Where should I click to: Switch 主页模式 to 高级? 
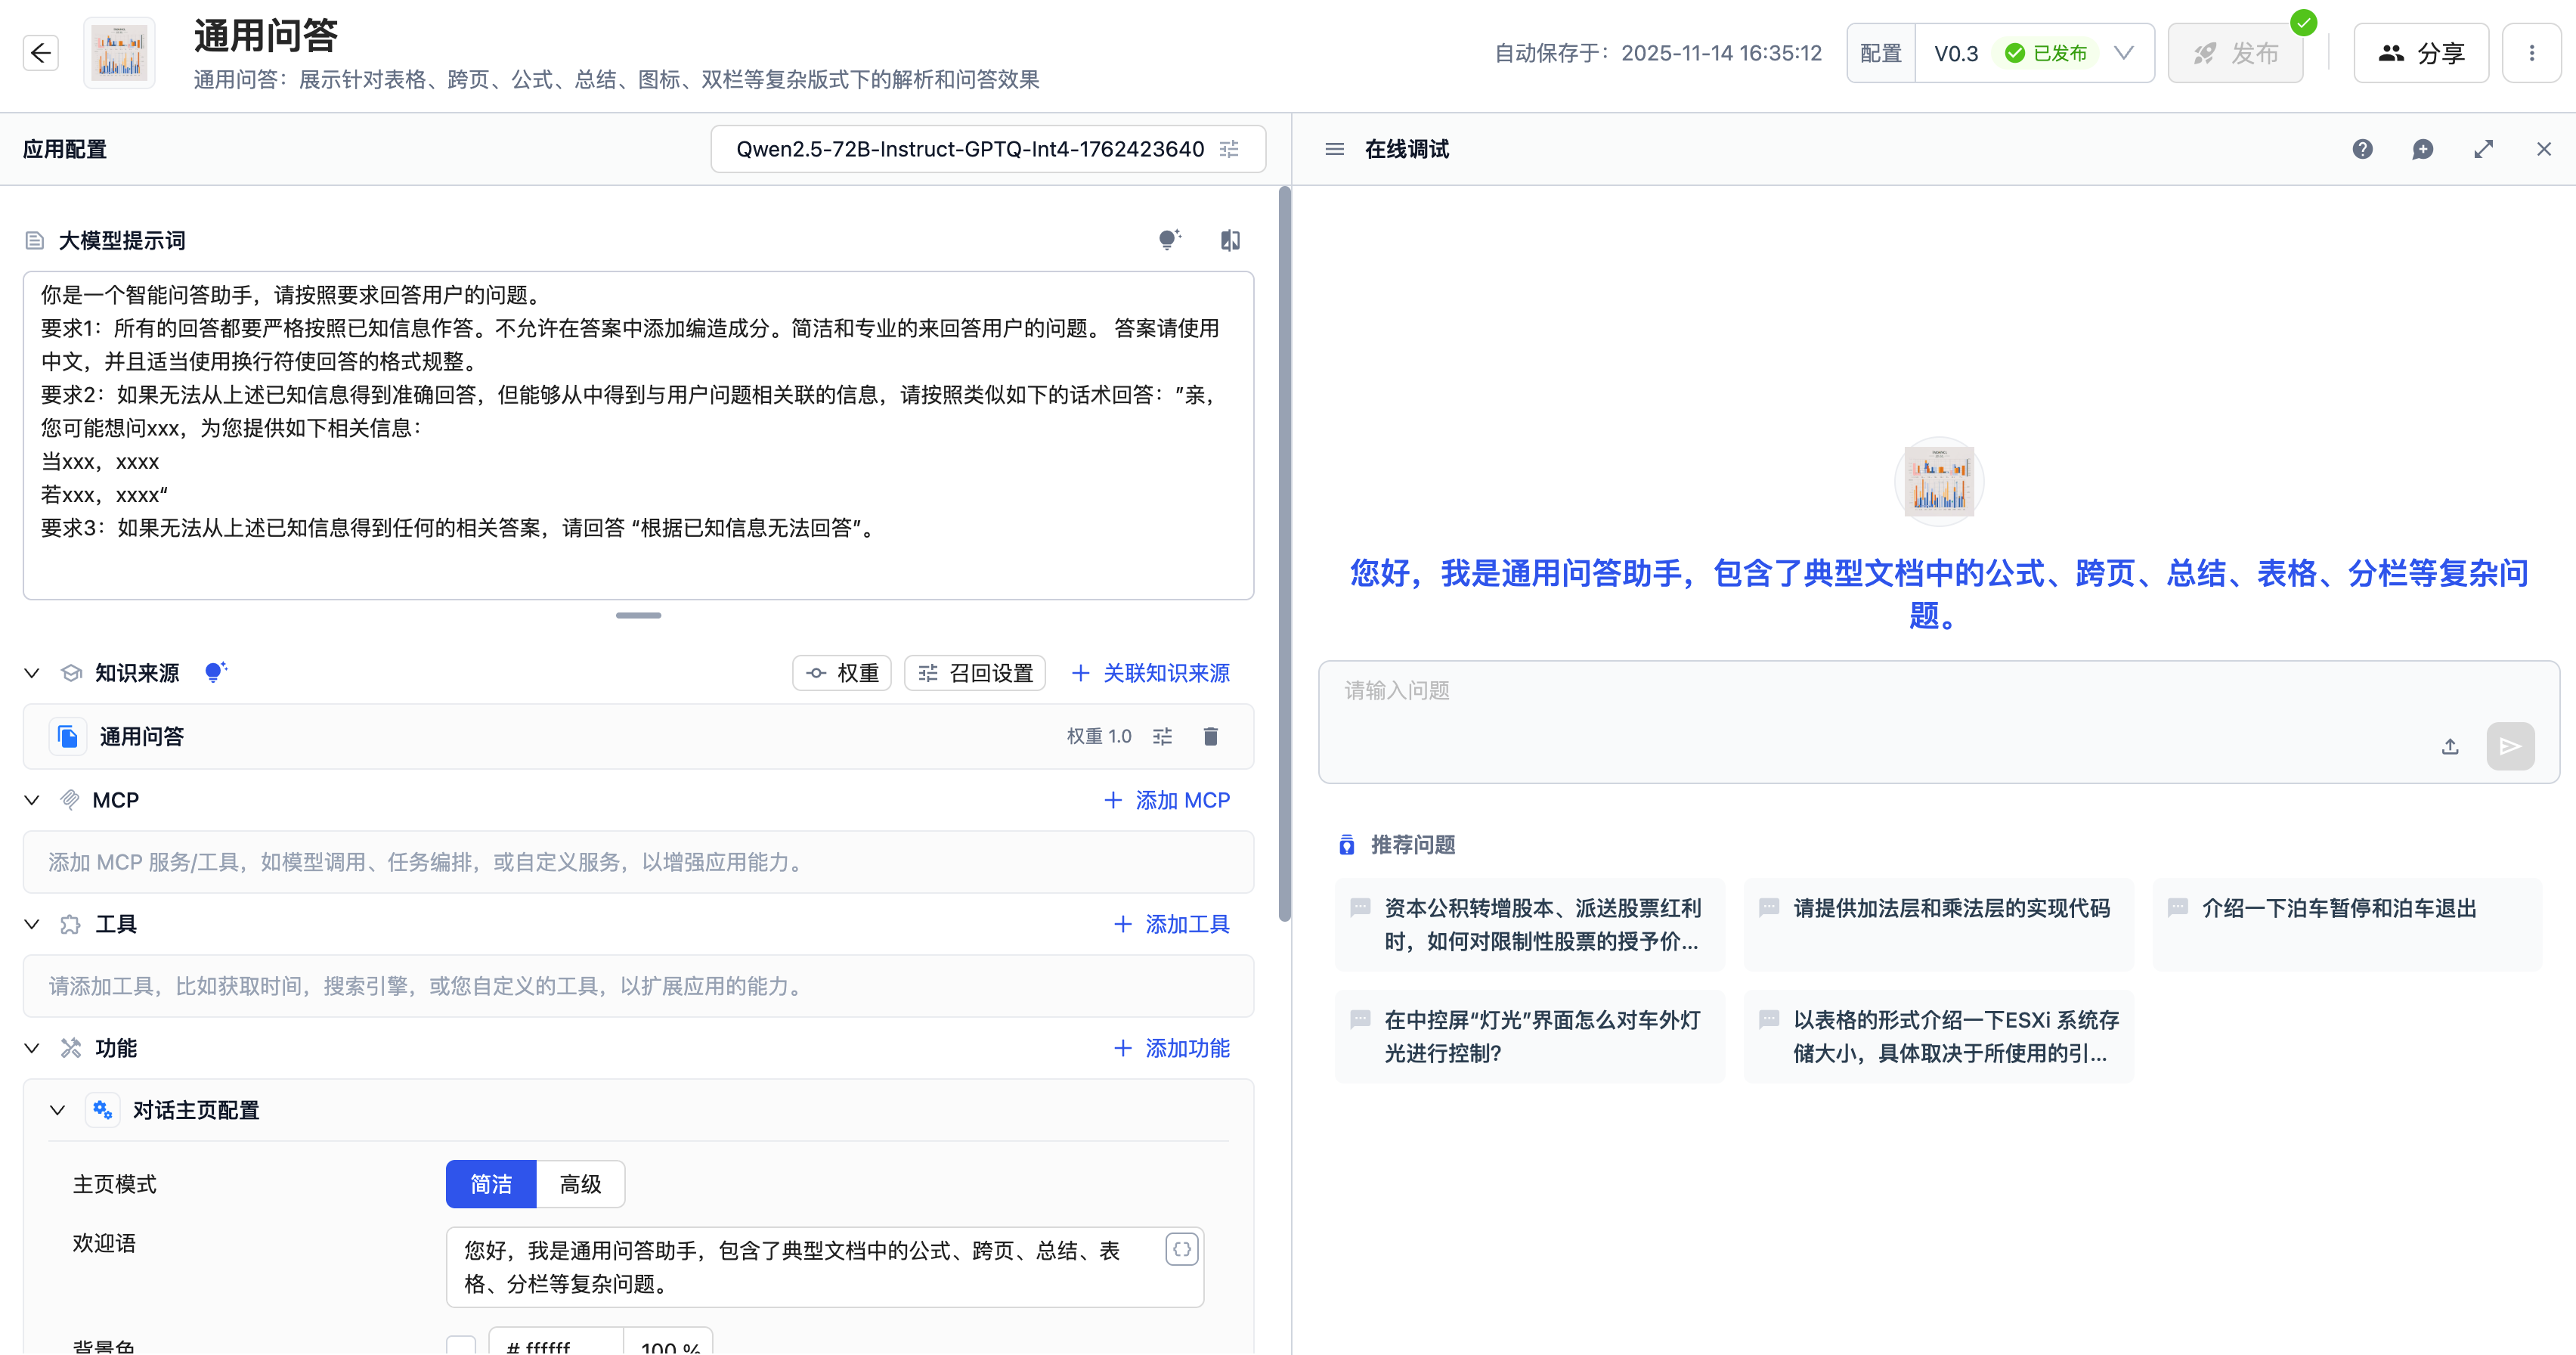pyautogui.click(x=580, y=1183)
